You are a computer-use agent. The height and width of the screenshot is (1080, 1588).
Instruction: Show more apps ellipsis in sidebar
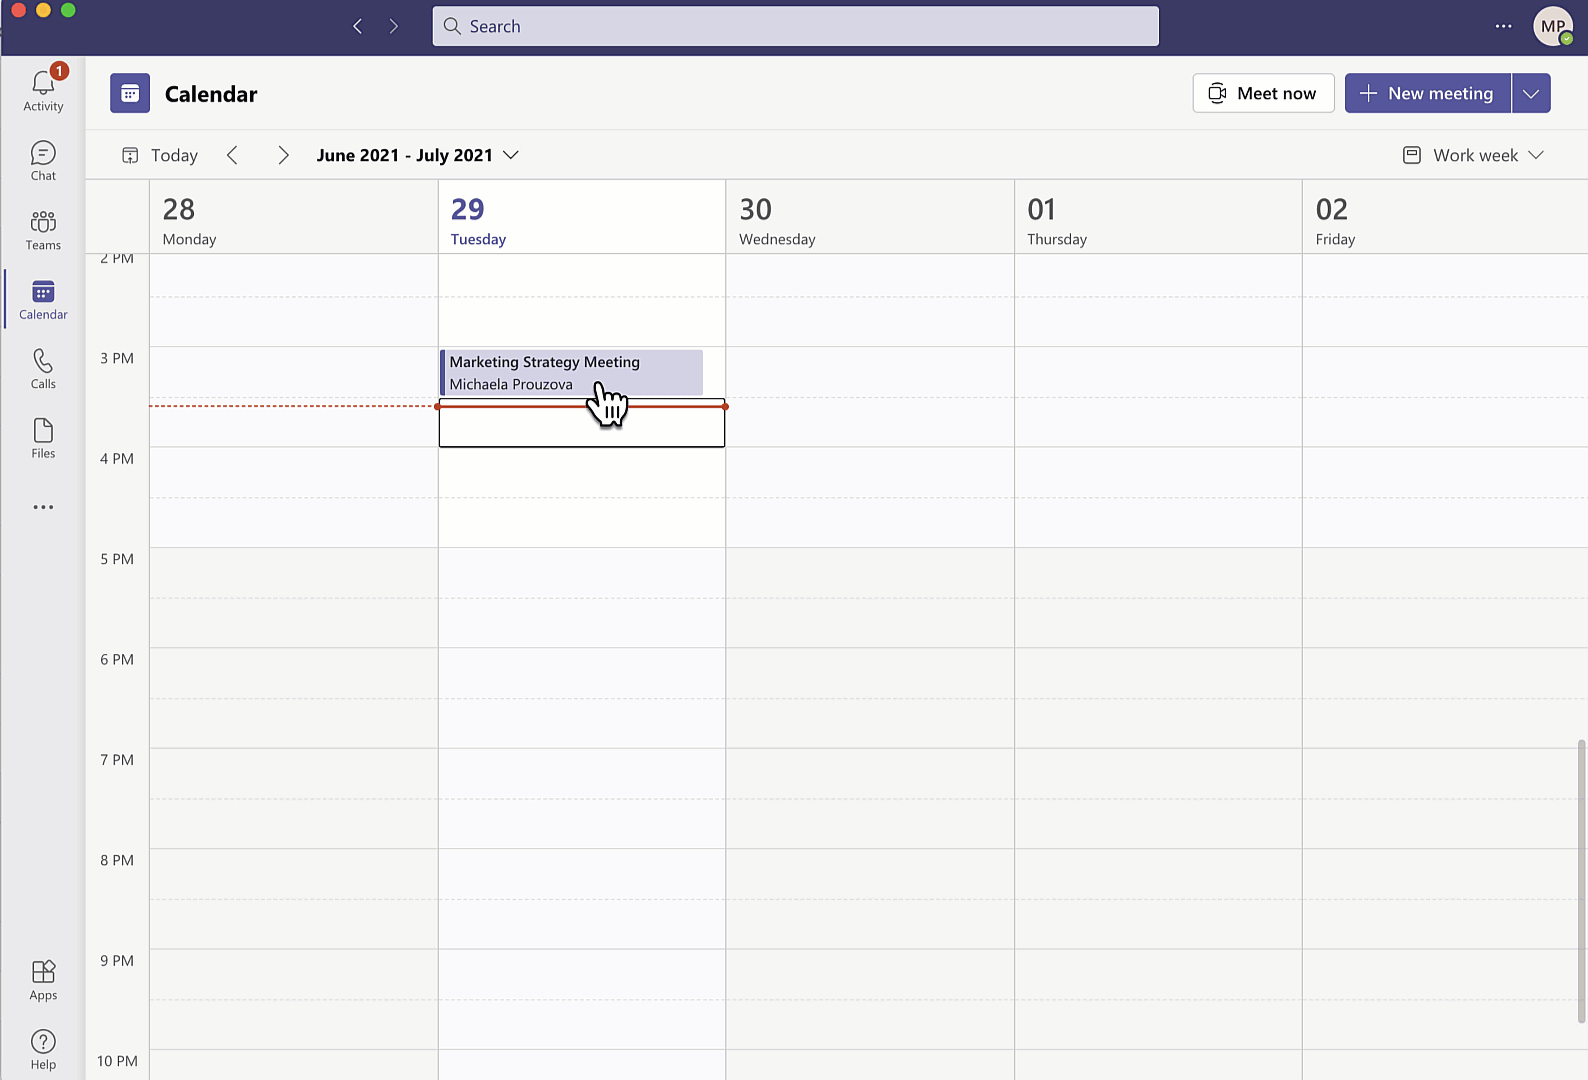pyautogui.click(x=43, y=507)
